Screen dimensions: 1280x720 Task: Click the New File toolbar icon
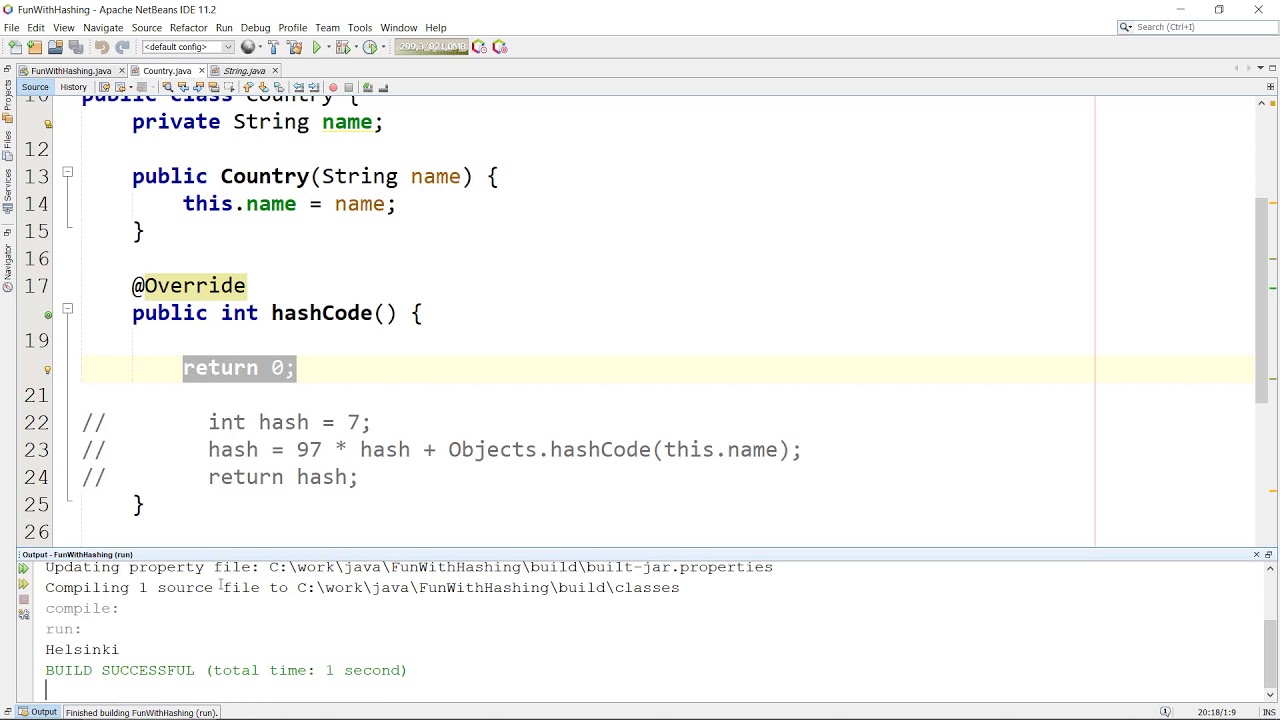15,47
